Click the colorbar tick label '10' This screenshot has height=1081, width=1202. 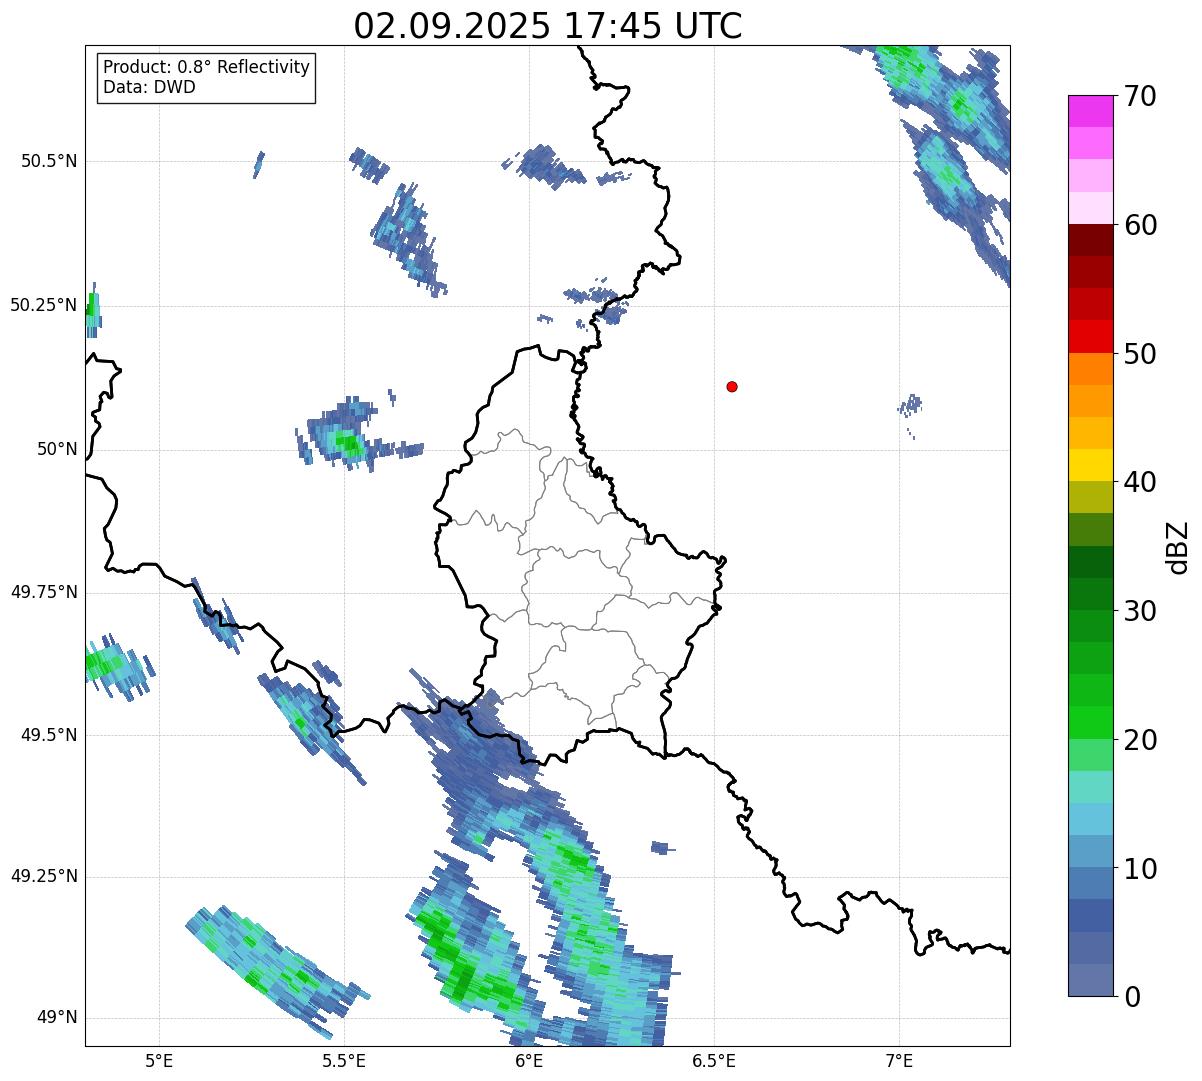point(1140,869)
